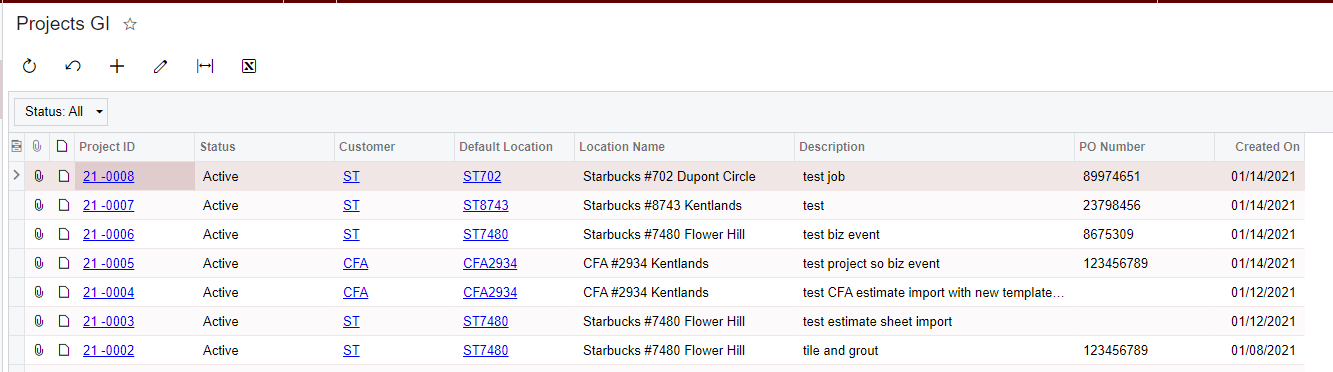1333x372 pixels.
Task: Select description 'test biz event'
Action: pyautogui.click(x=841, y=235)
